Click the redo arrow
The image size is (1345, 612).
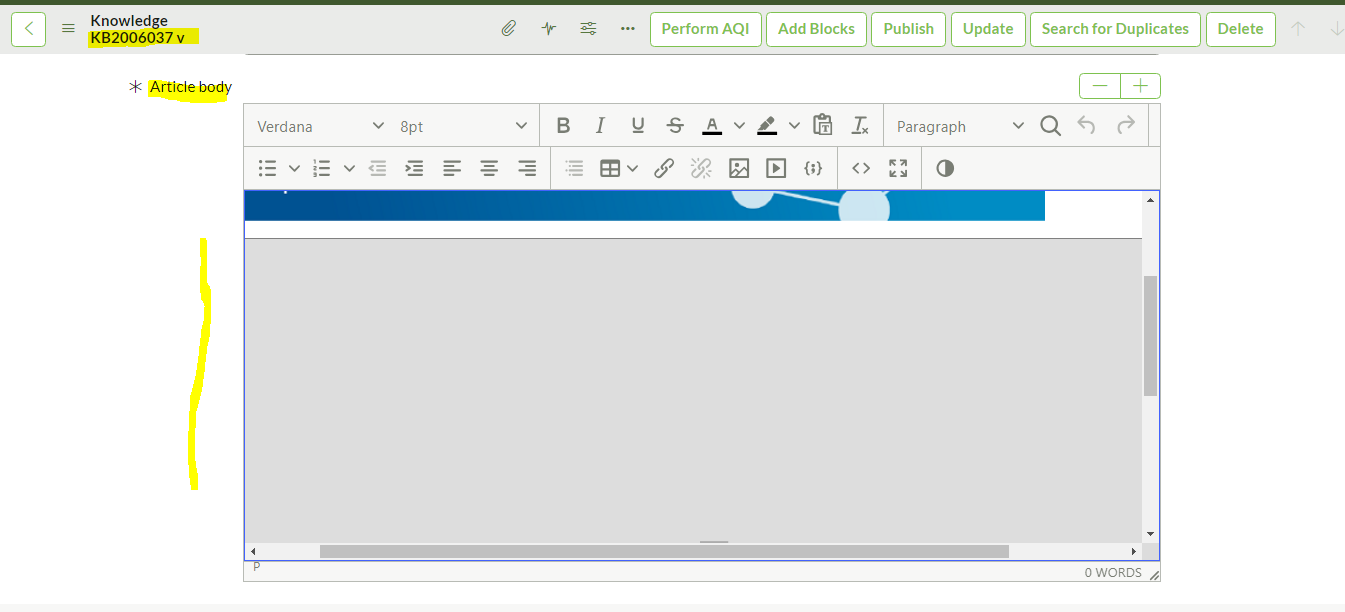coord(1125,126)
